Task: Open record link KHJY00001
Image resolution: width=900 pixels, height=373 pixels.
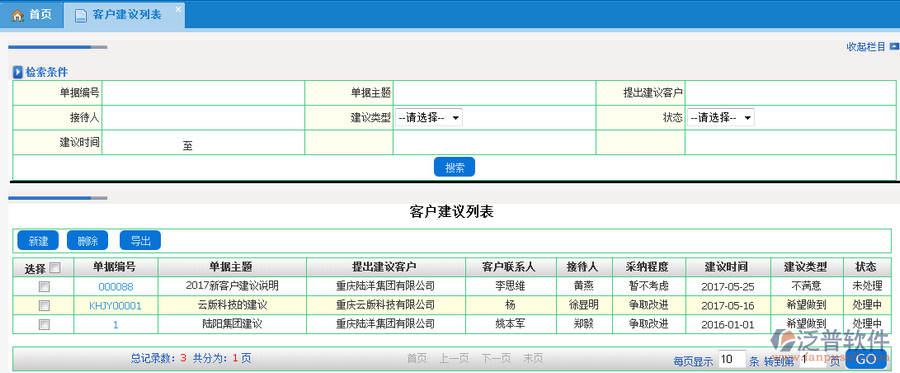Action: click(115, 305)
